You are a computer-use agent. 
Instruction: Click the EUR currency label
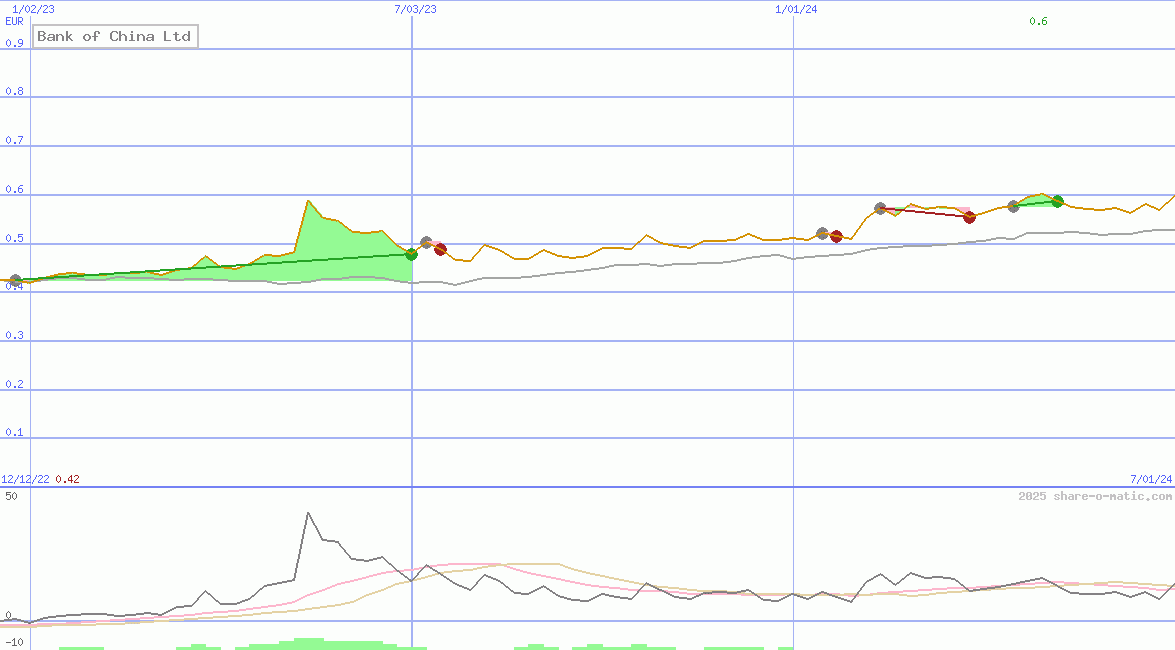pos(13,21)
